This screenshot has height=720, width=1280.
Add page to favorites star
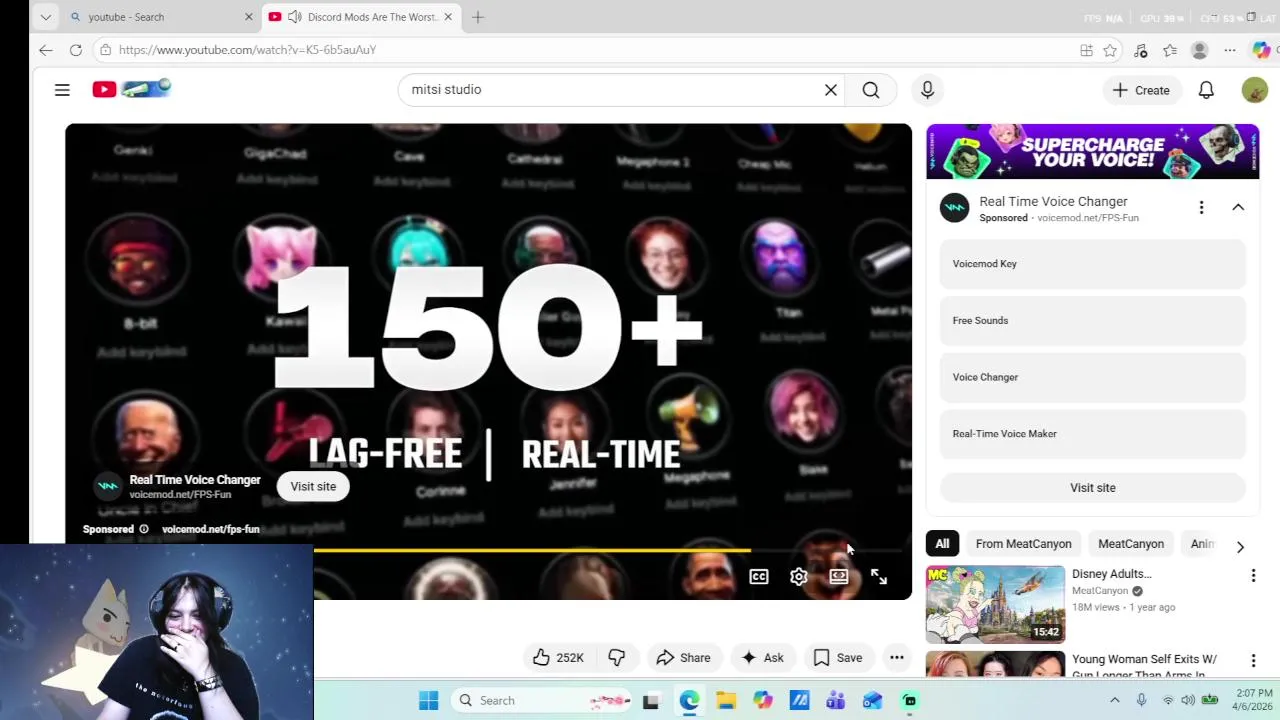point(1110,50)
